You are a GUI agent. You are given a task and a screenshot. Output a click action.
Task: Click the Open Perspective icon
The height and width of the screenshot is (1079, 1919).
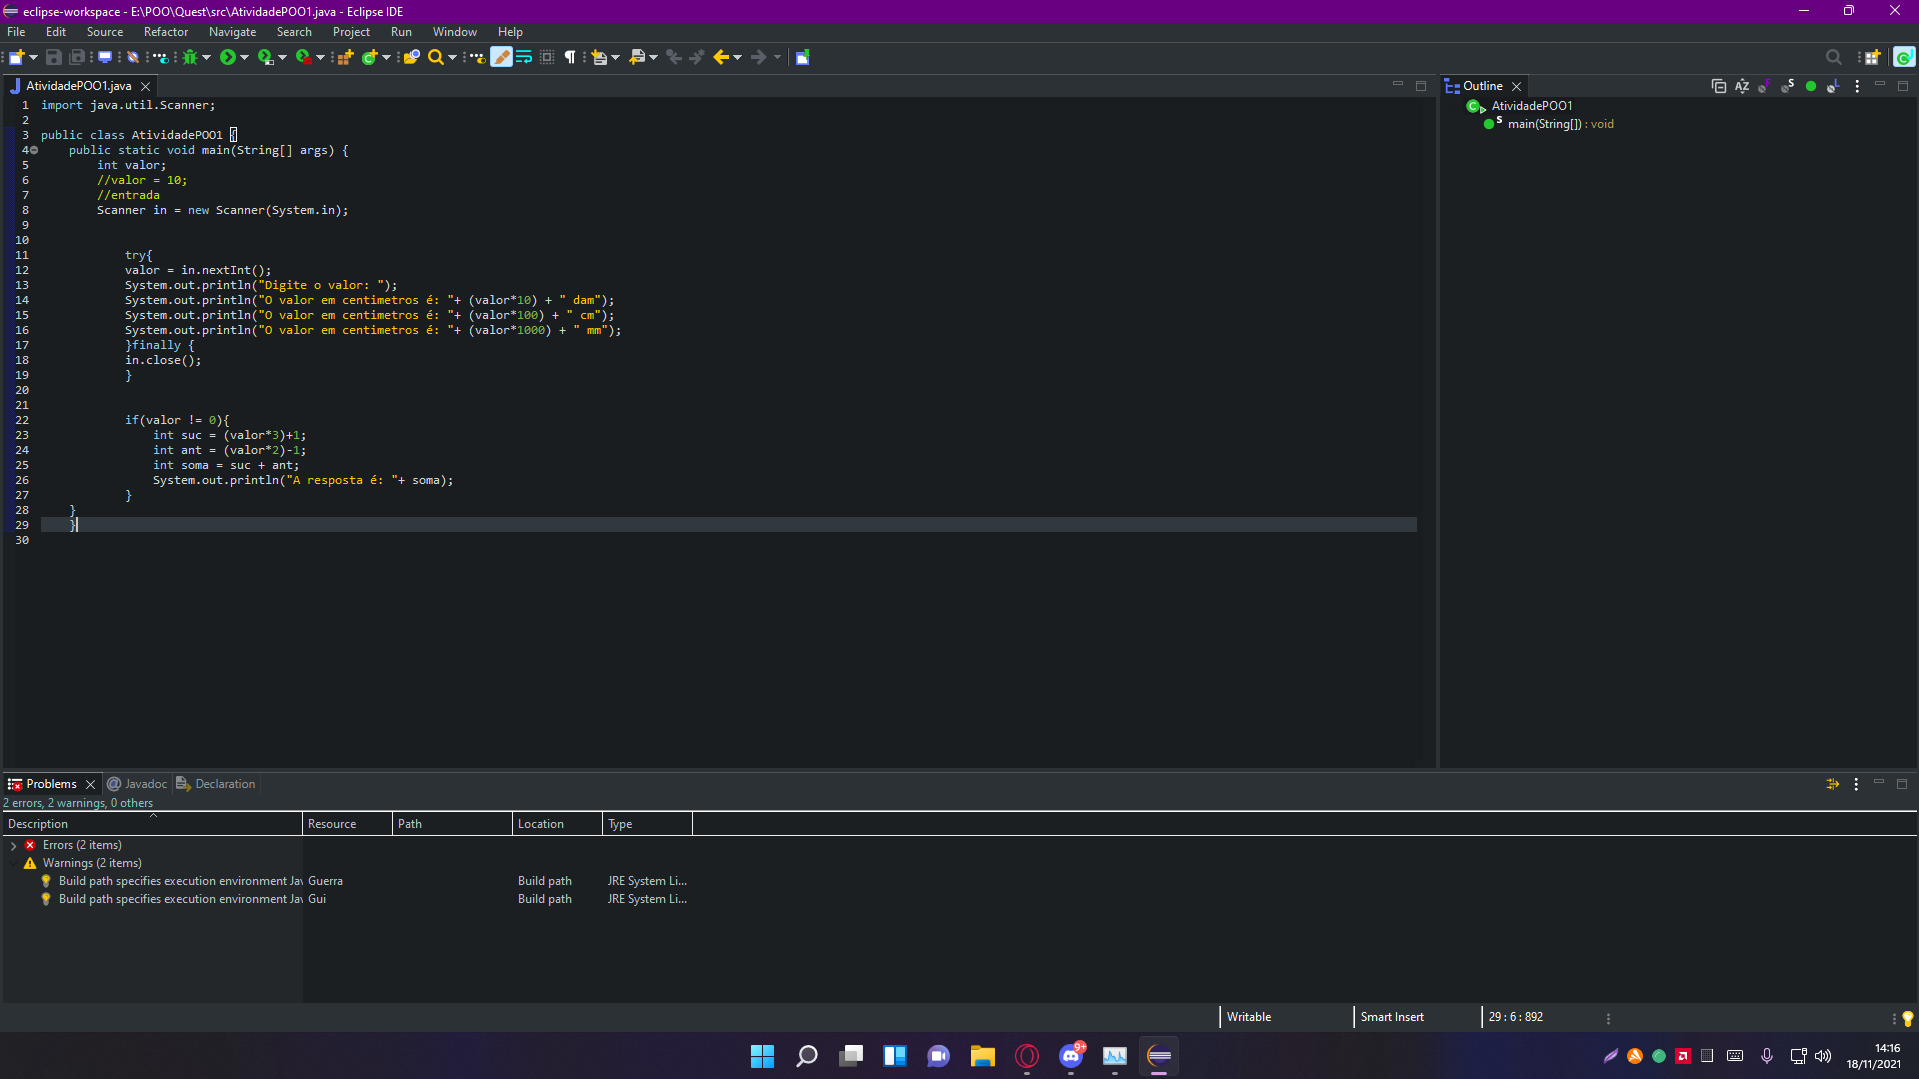coord(1872,57)
